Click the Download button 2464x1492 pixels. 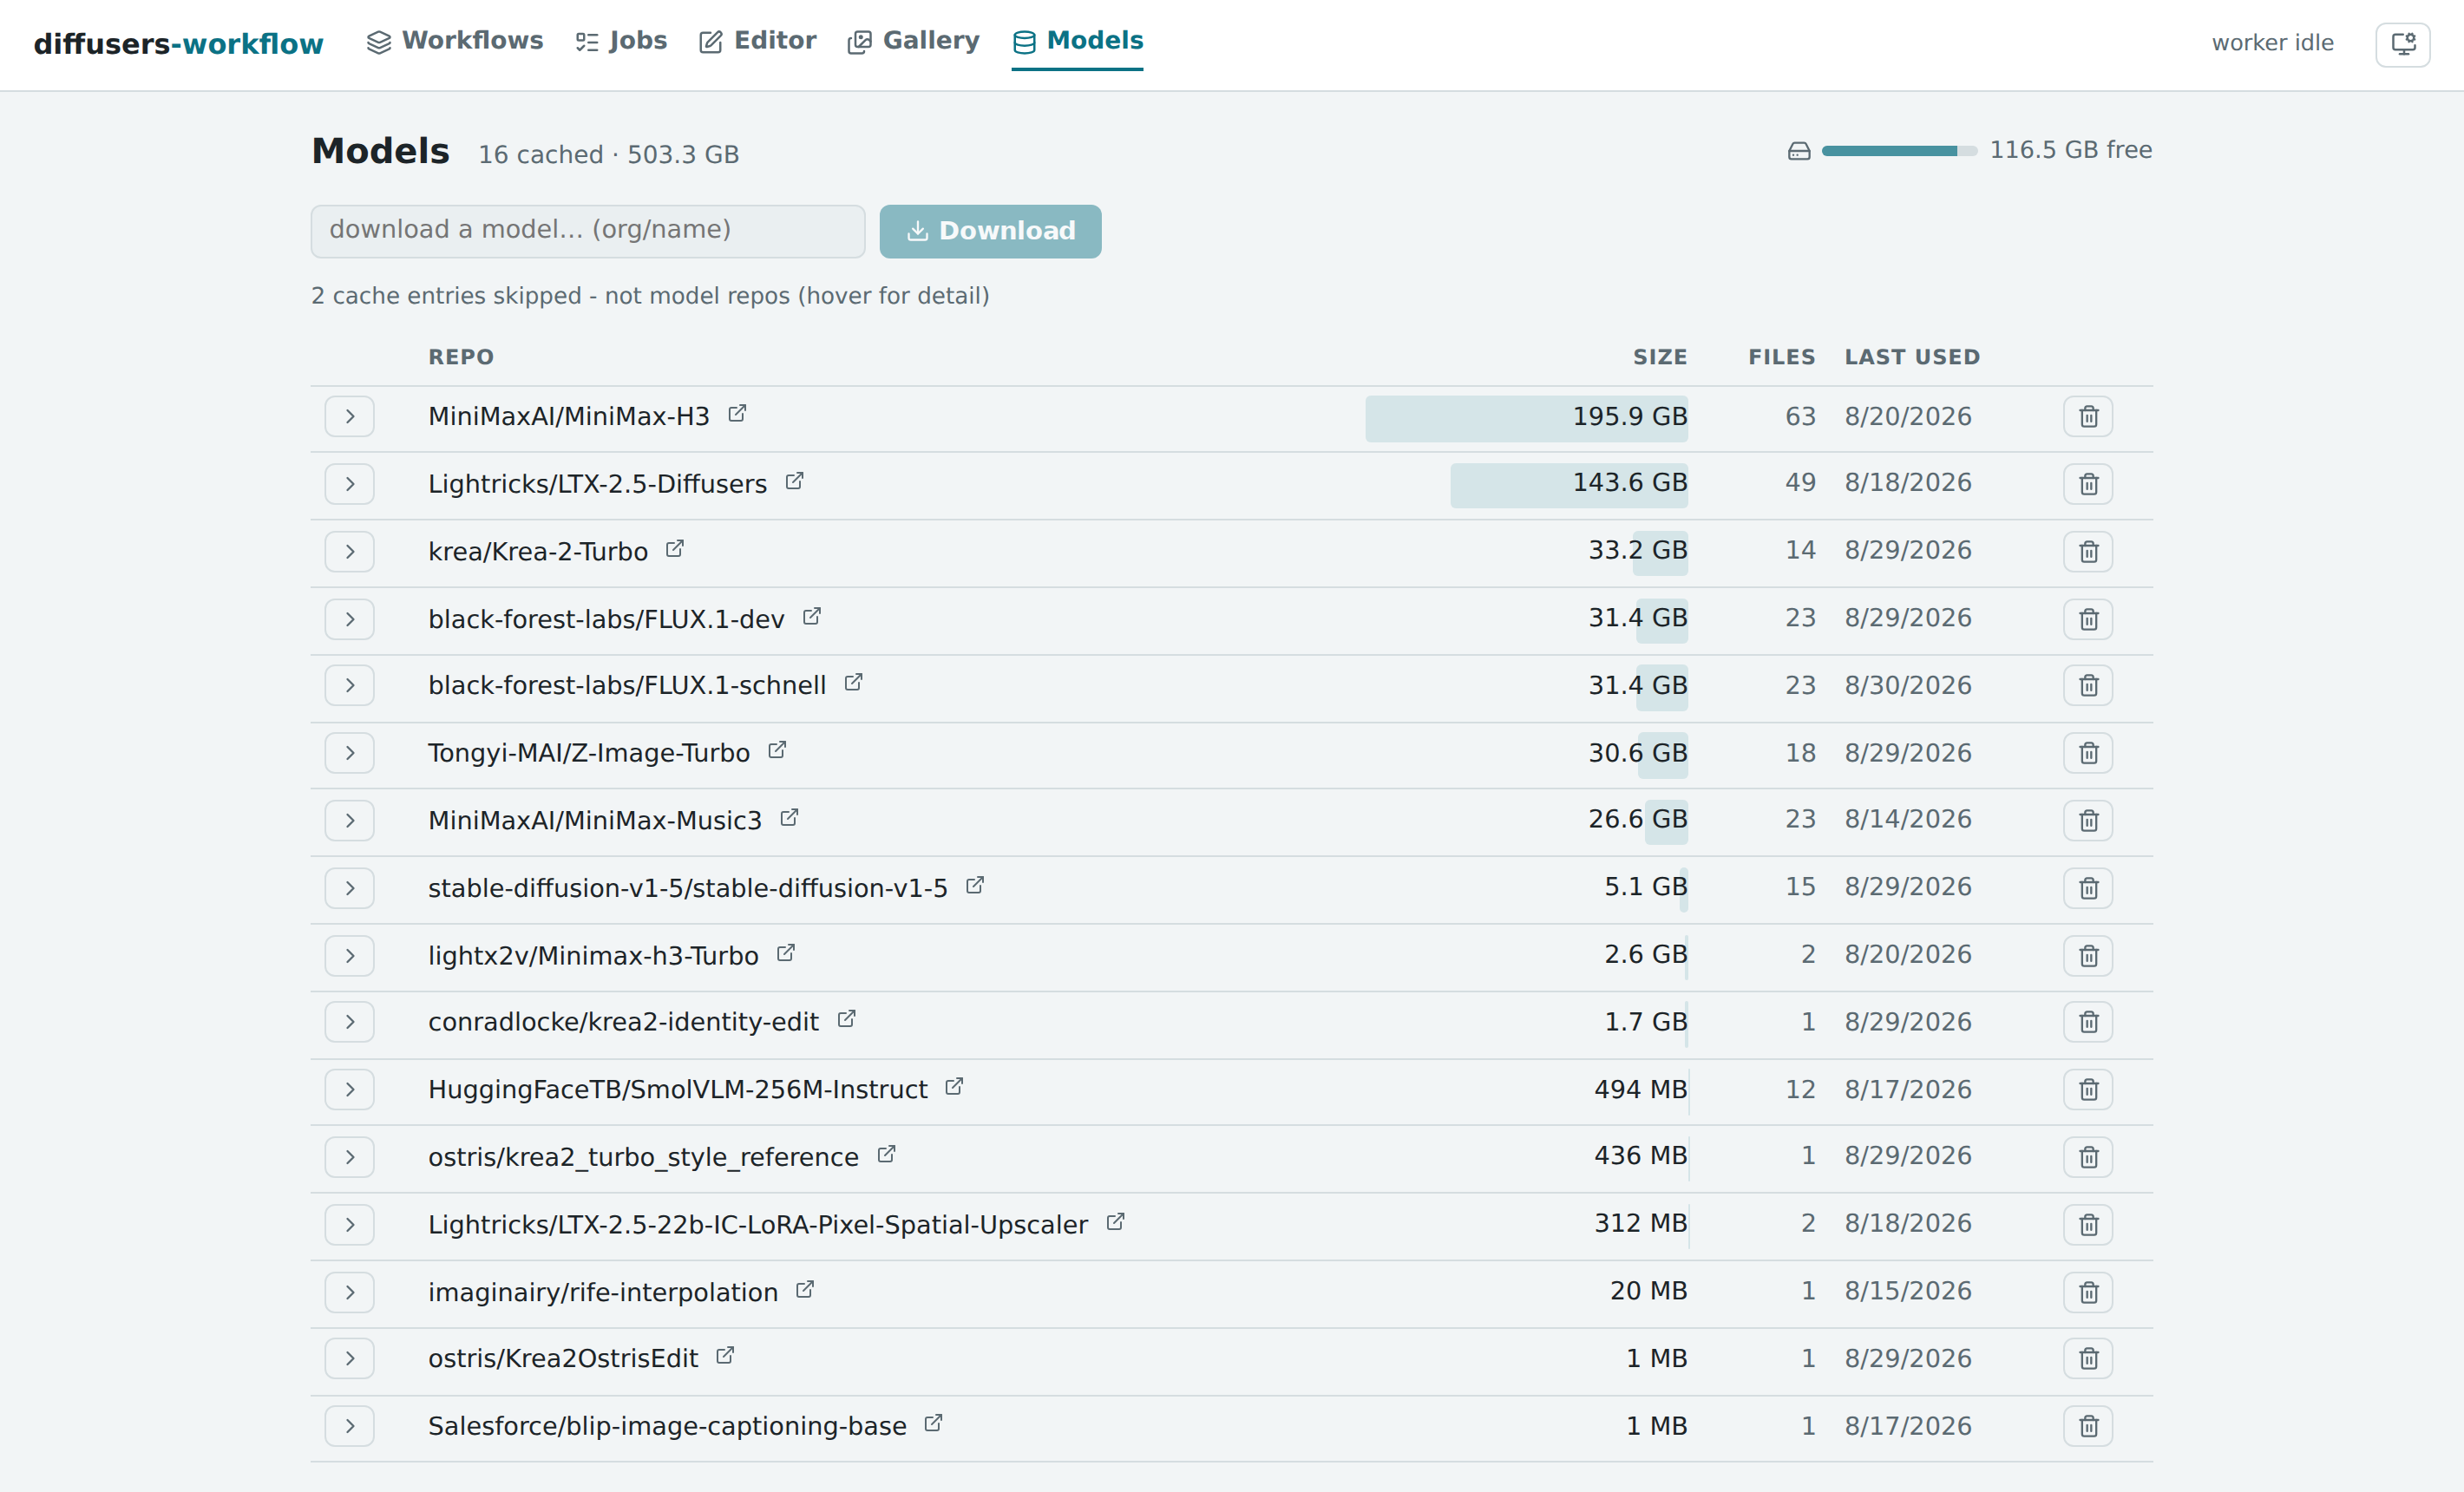pos(990,231)
